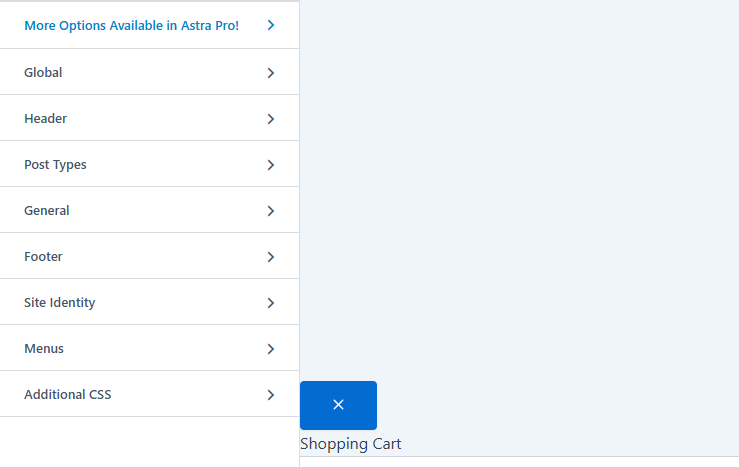Click the blue X close button
This screenshot has width=739, height=467.
point(338,405)
